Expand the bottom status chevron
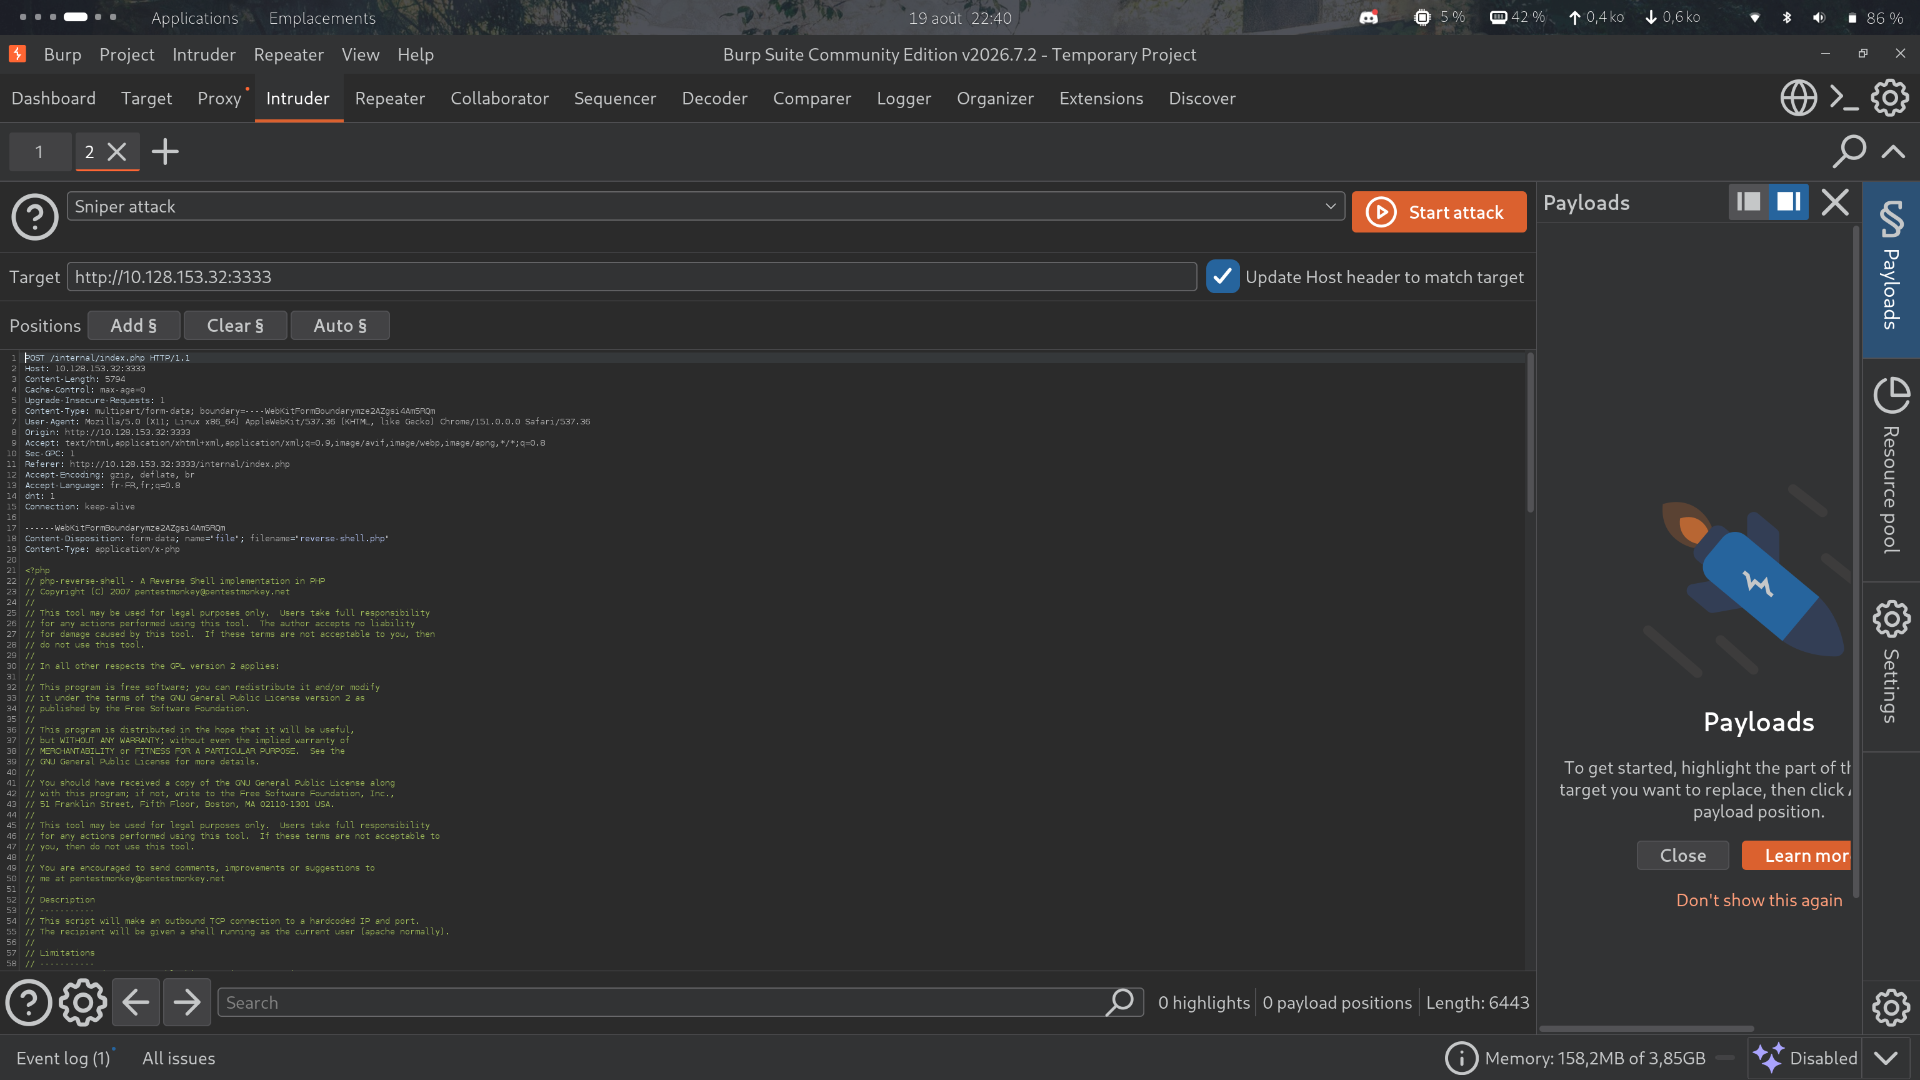Screen dimensions: 1920x1080 click(x=1886, y=1058)
